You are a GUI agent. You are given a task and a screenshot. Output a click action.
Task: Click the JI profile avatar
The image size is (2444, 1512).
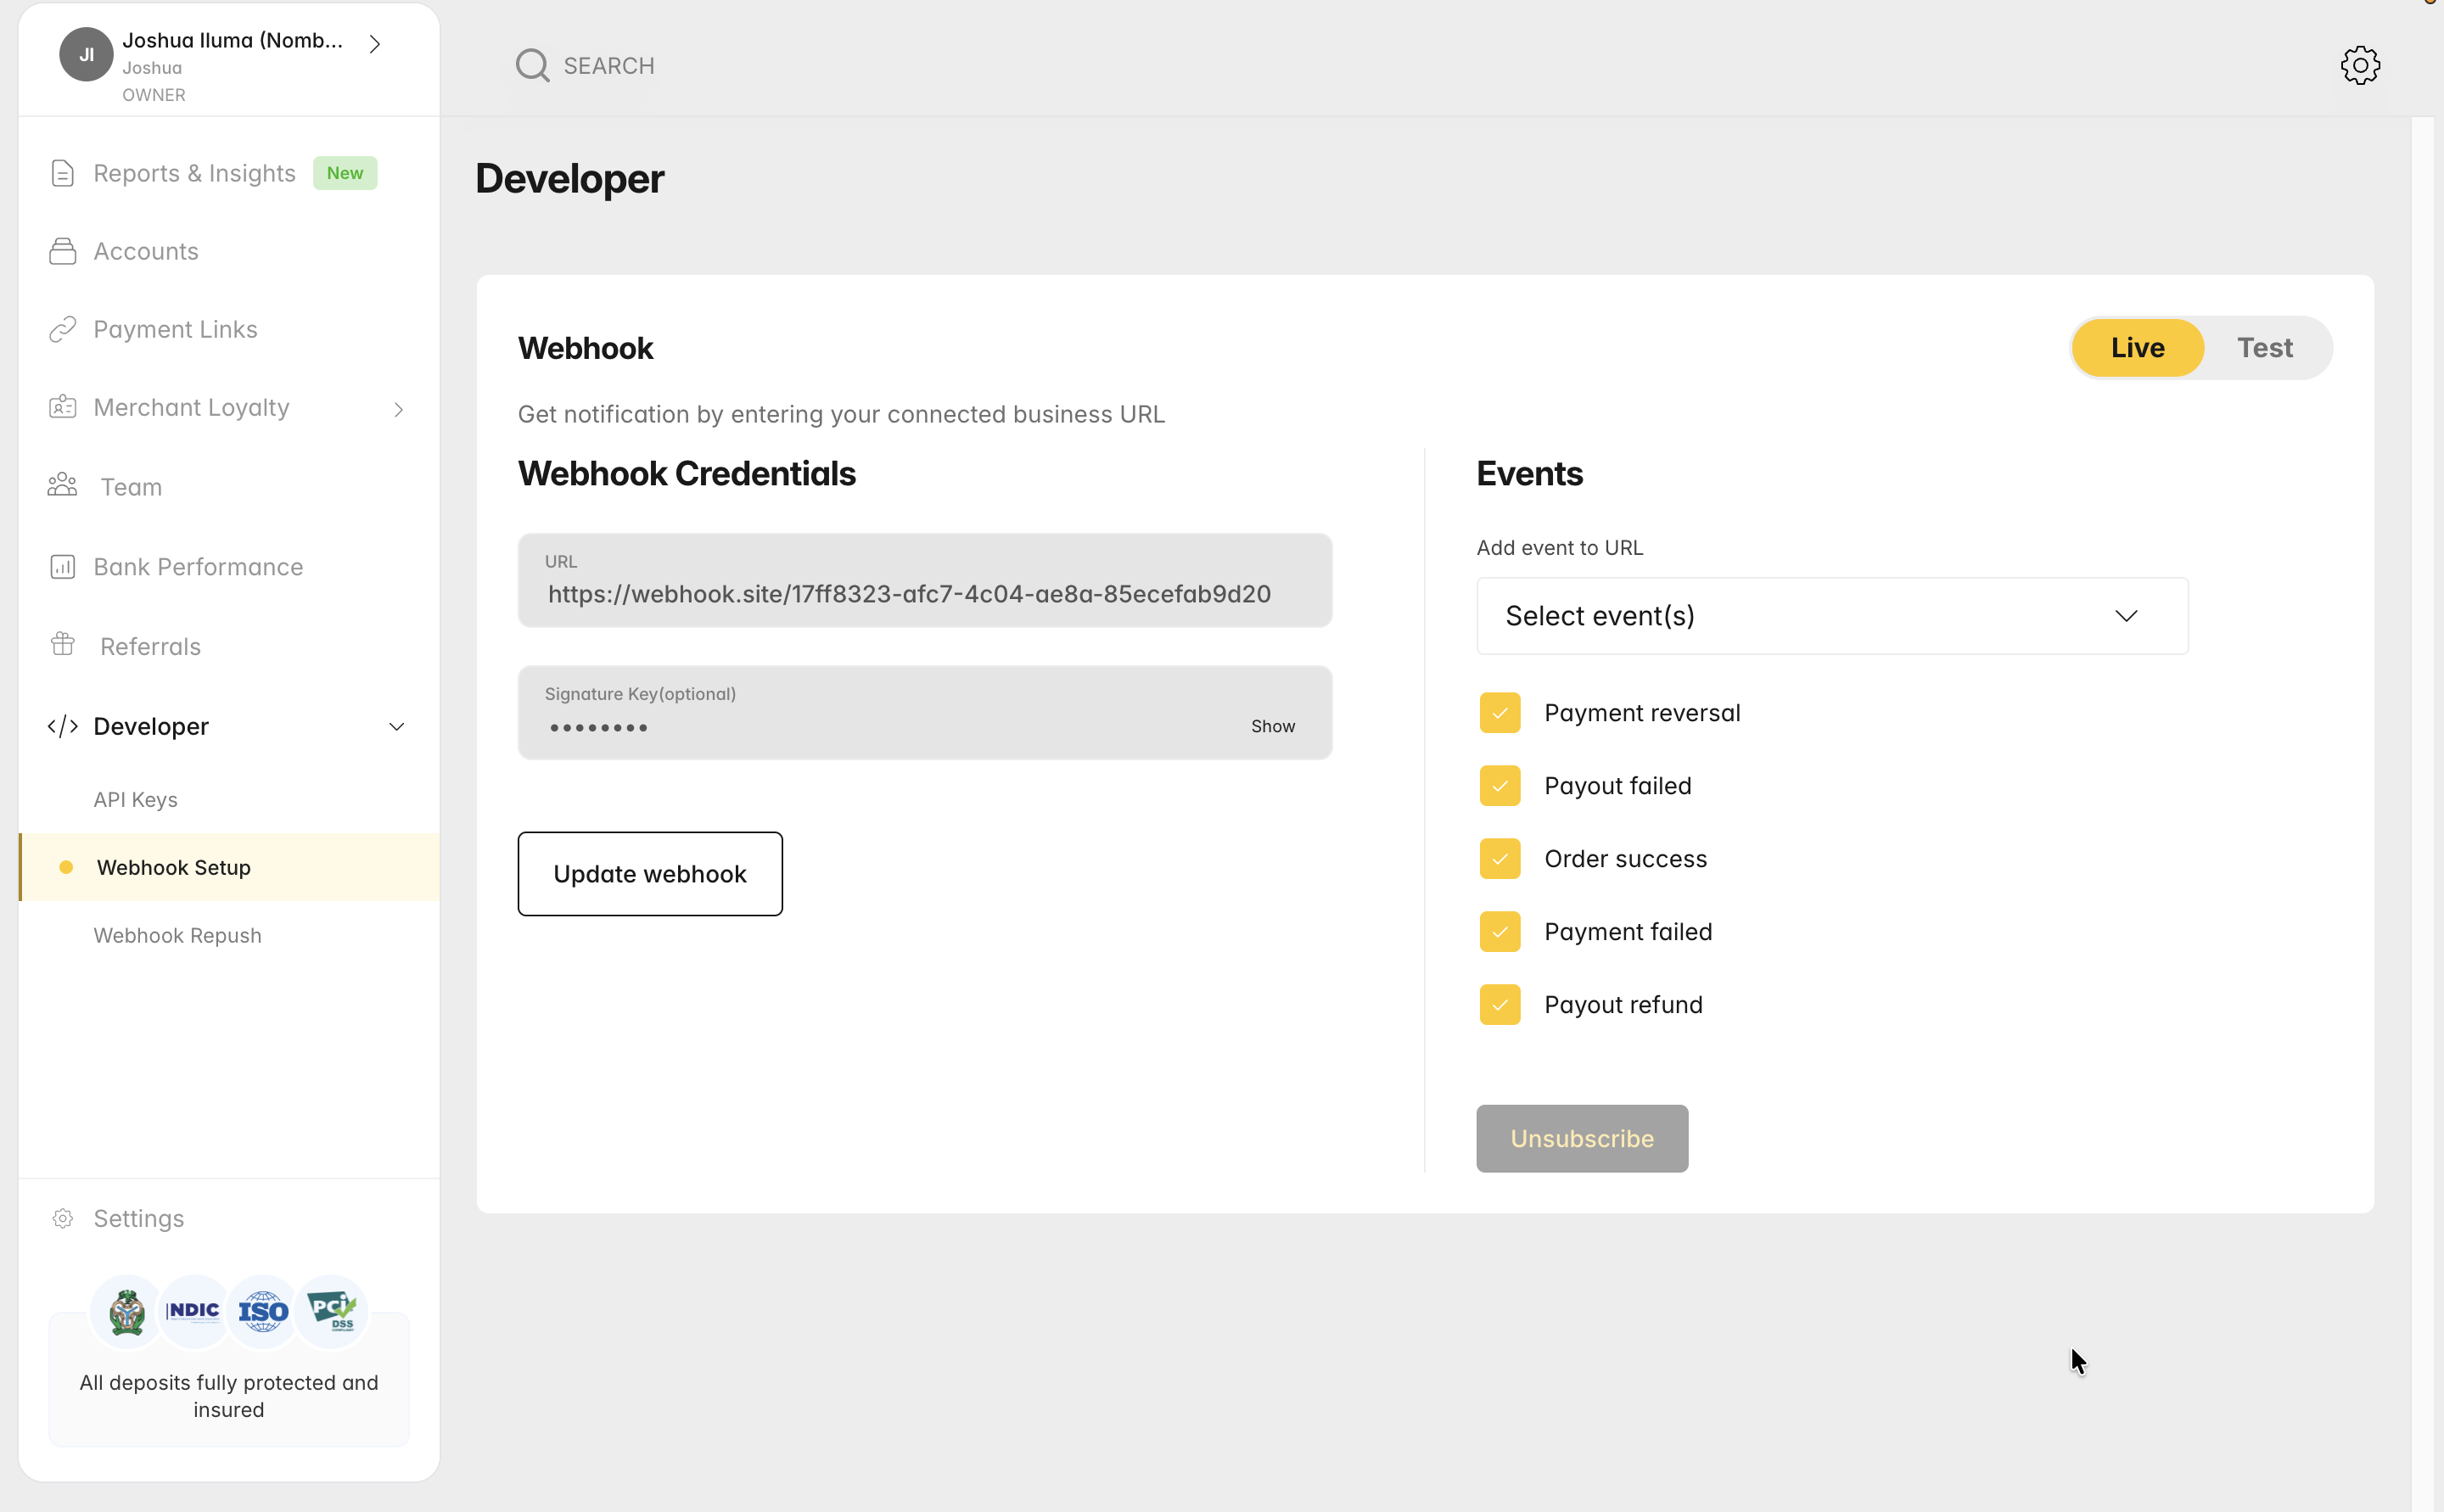tap(86, 54)
